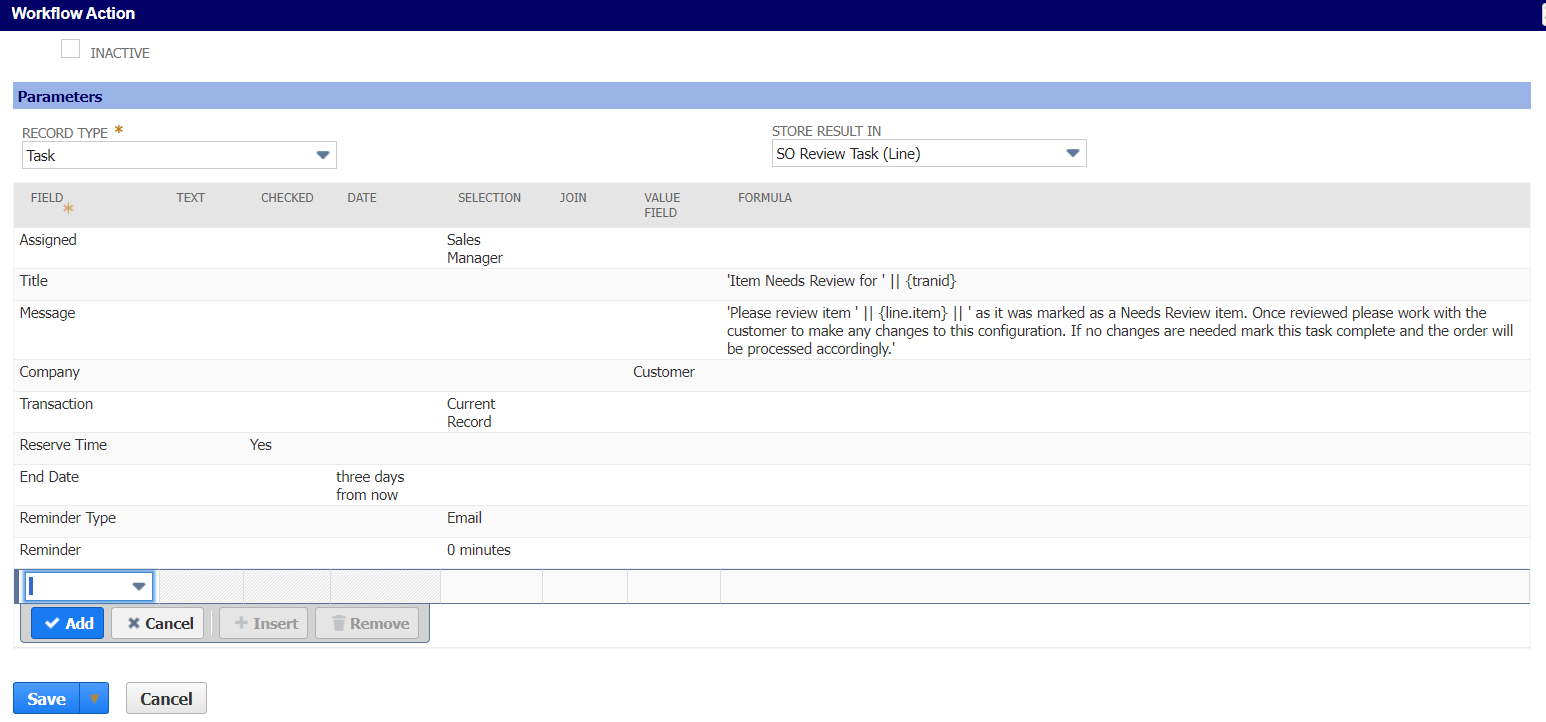Click the empty Selection cell in new row
This screenshot has height=722, width=1546.
pyautogui.click(x=491, y=586)
